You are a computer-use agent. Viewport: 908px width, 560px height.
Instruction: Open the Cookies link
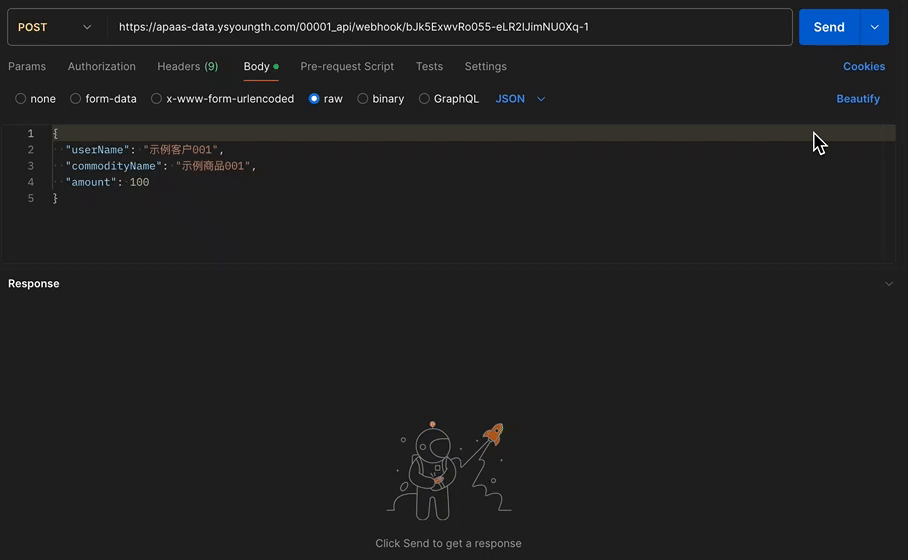tap(863, 67)
